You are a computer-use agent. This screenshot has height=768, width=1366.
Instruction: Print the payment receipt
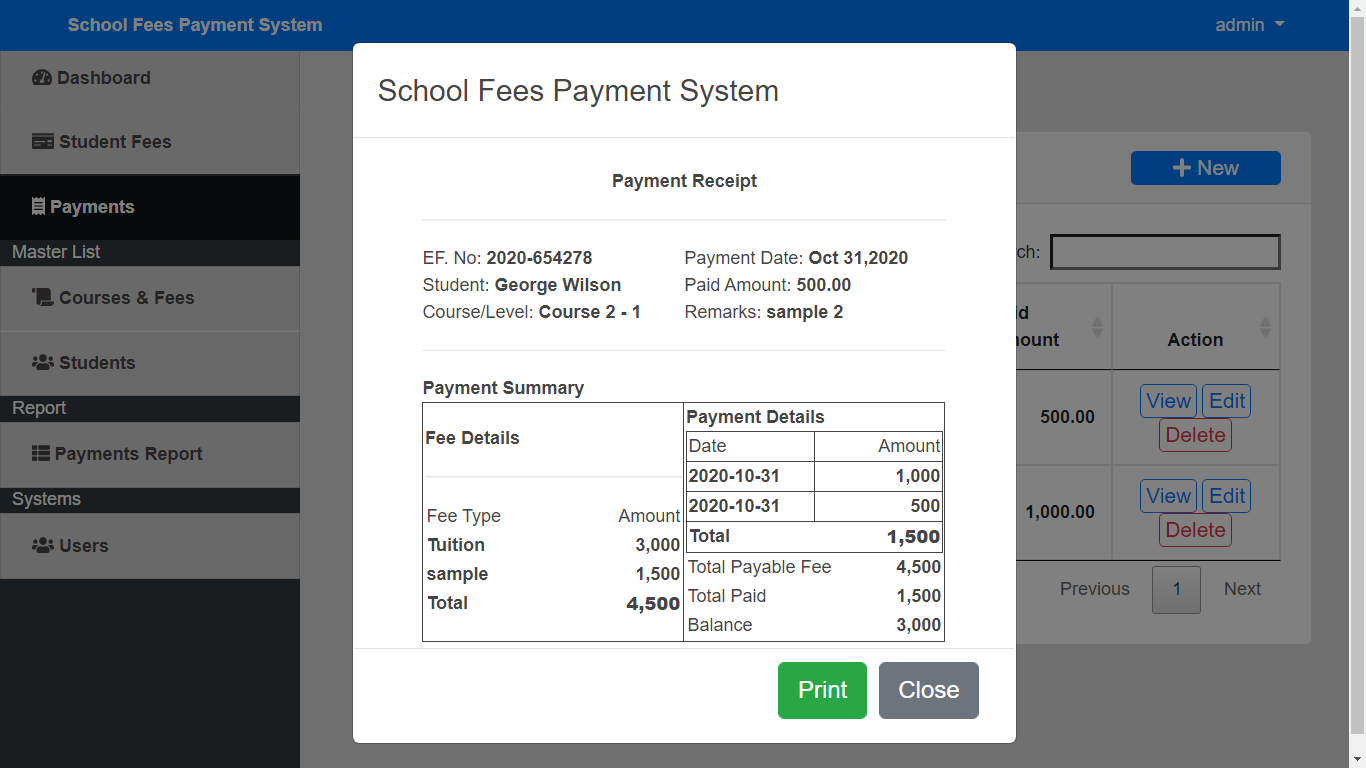[x=822, y=690]
